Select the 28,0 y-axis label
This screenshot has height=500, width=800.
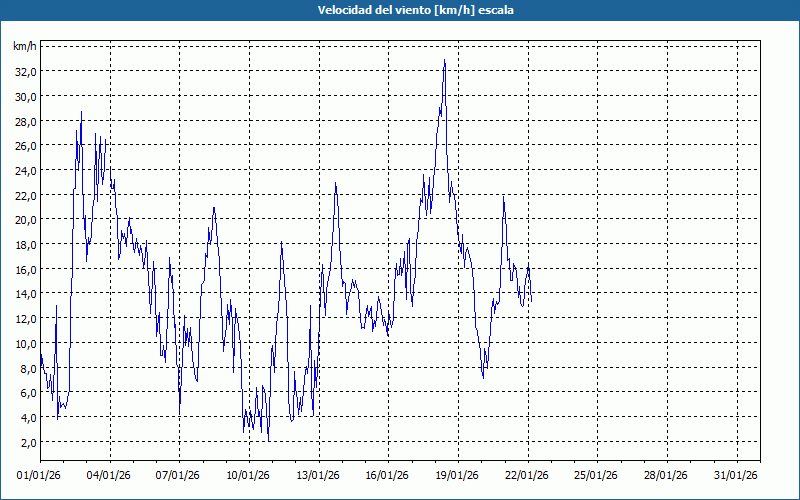[25, 121]
